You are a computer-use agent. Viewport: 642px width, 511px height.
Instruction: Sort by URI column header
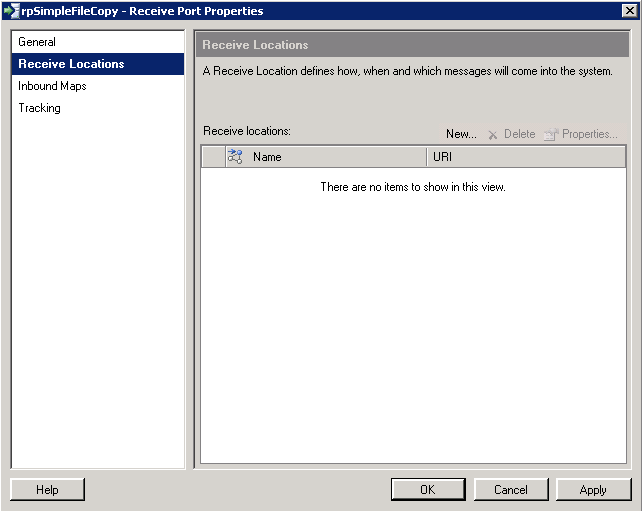(526, 157)
